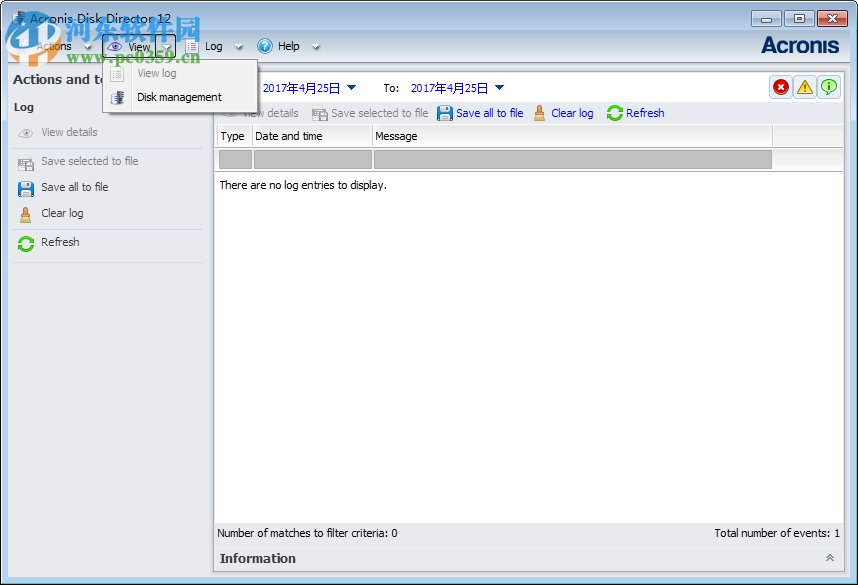Image resolution: width=858 pixels, height=585 pixels.
Task: Click the toolbar Clear log broom icon
Action: [540, 113]
